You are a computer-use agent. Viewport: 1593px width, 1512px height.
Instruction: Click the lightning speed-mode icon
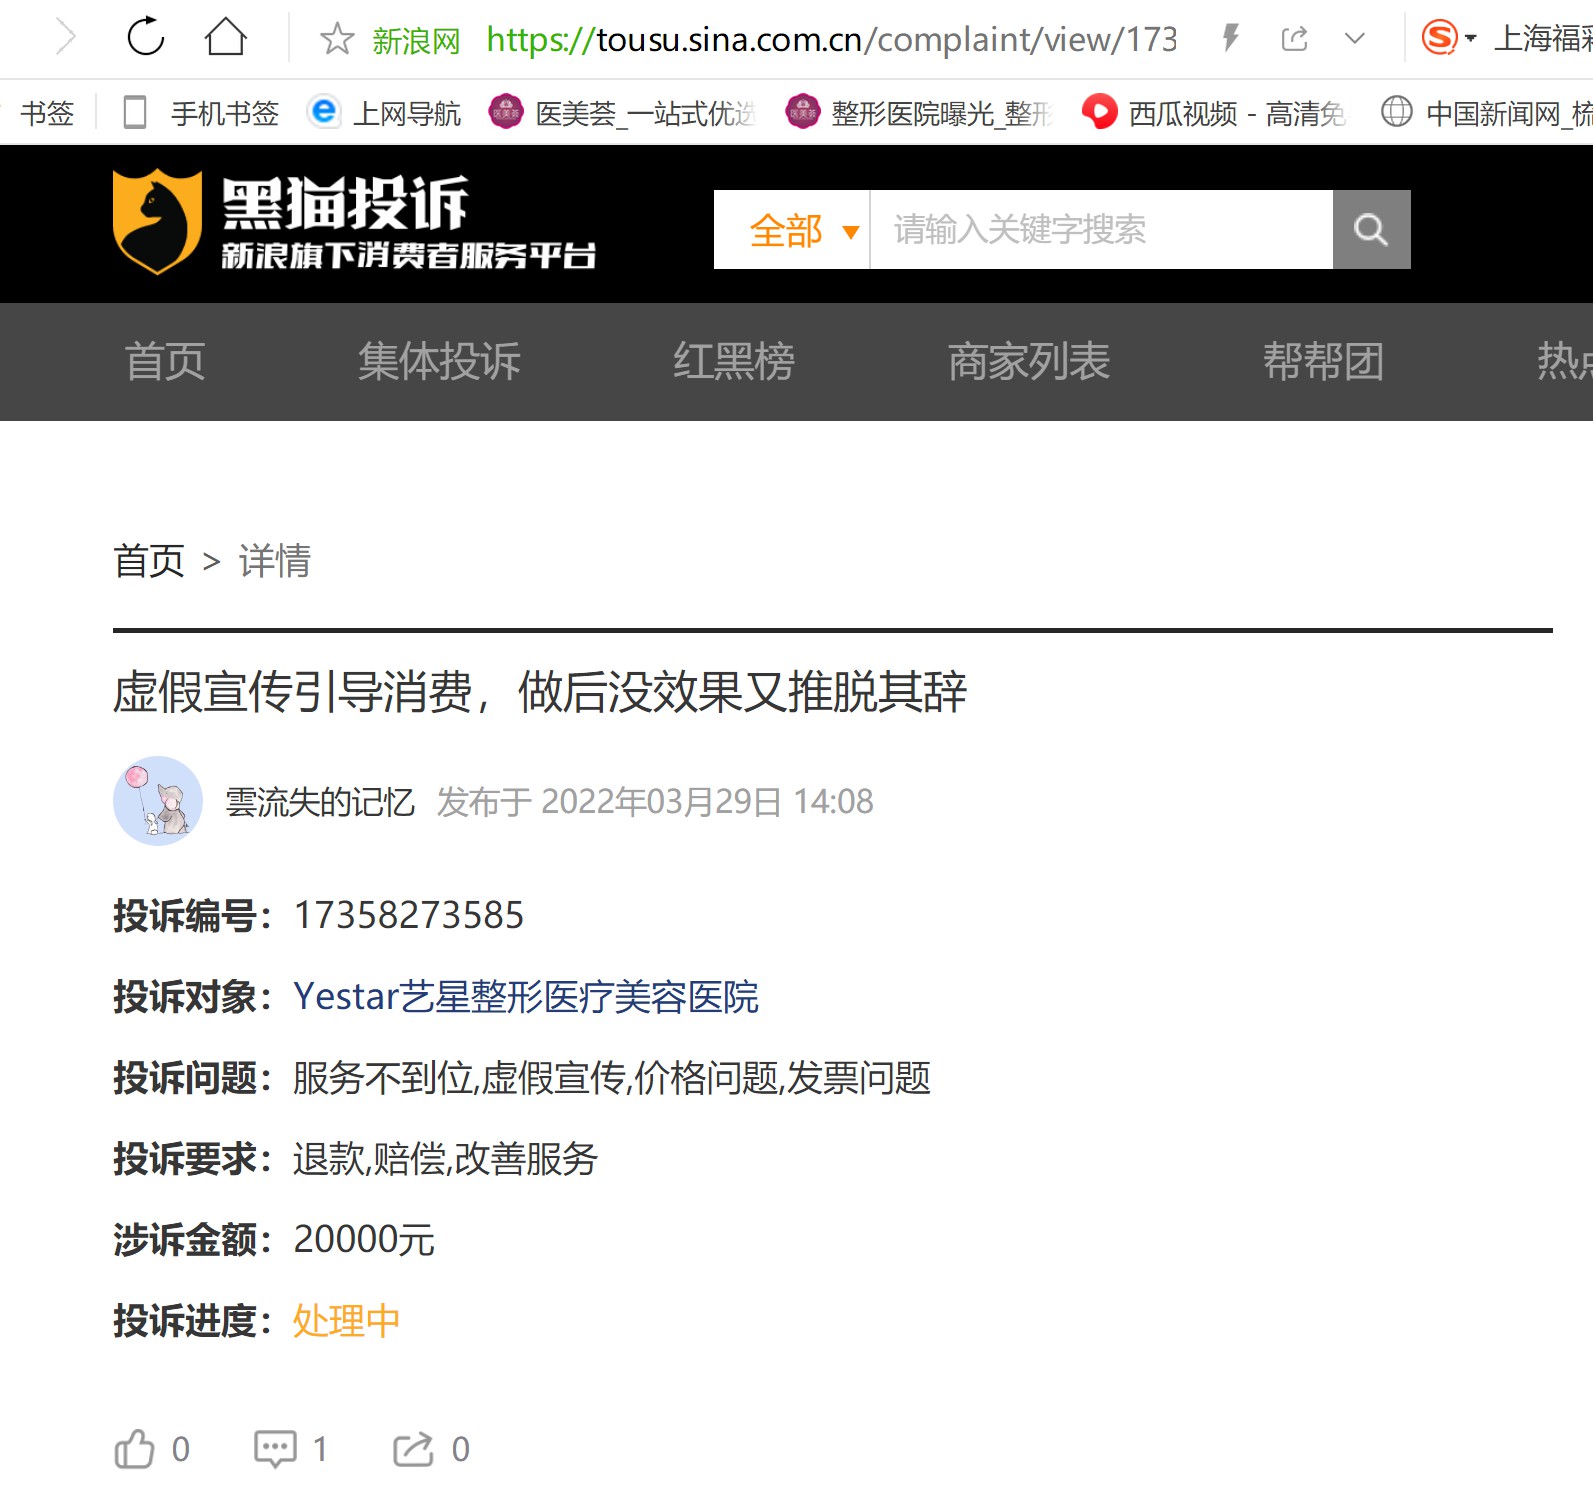1231,39
